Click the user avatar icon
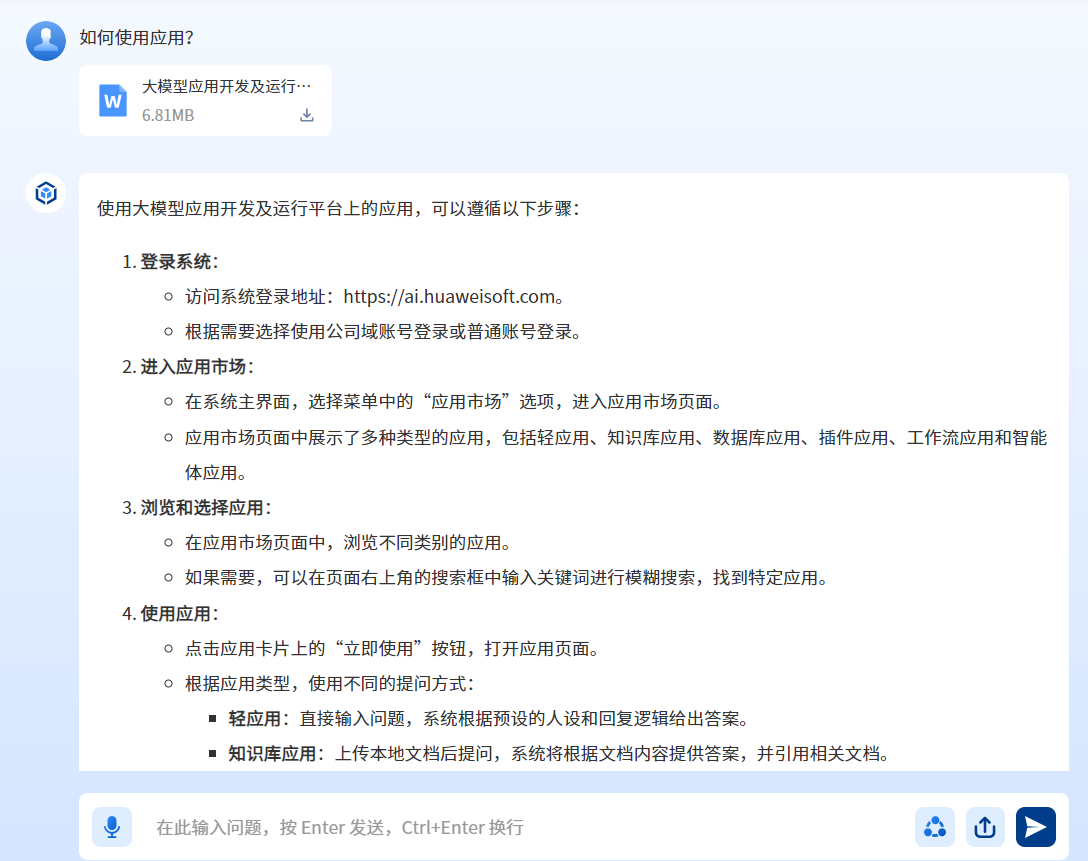Screen dimensions: 1088x861 [46, 40]
